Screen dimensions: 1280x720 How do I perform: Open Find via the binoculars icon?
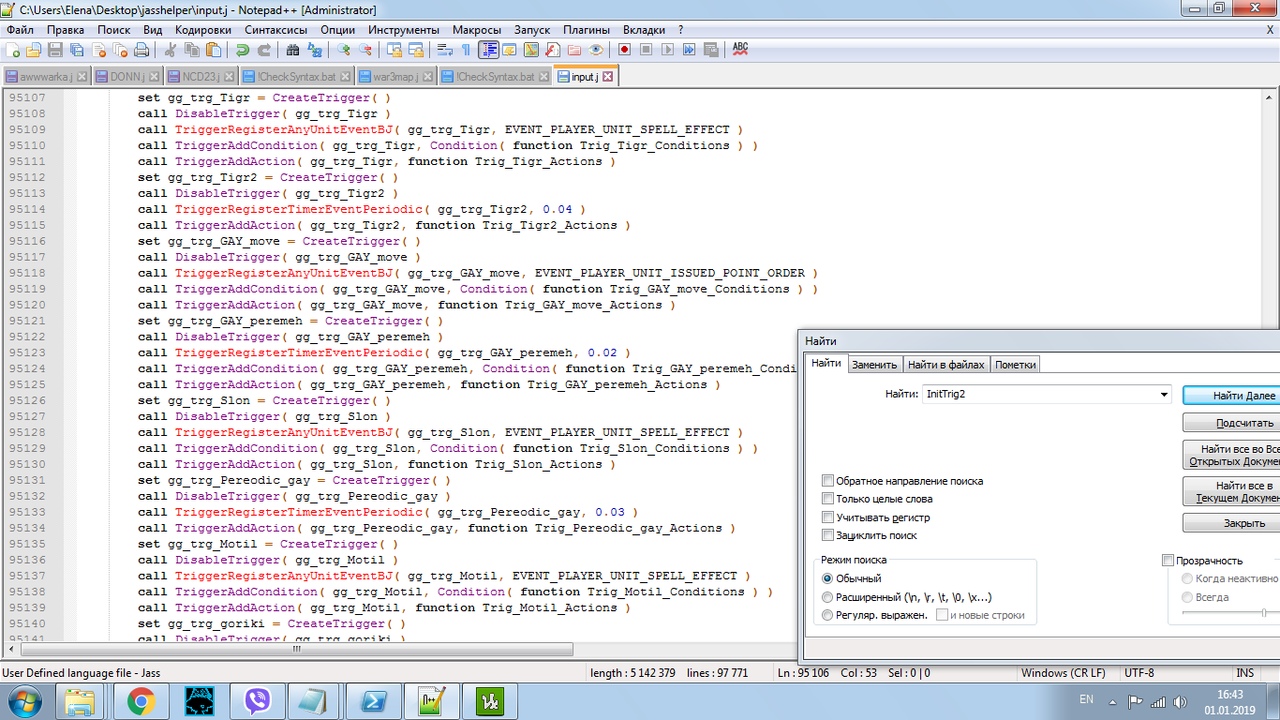(293, 50)
